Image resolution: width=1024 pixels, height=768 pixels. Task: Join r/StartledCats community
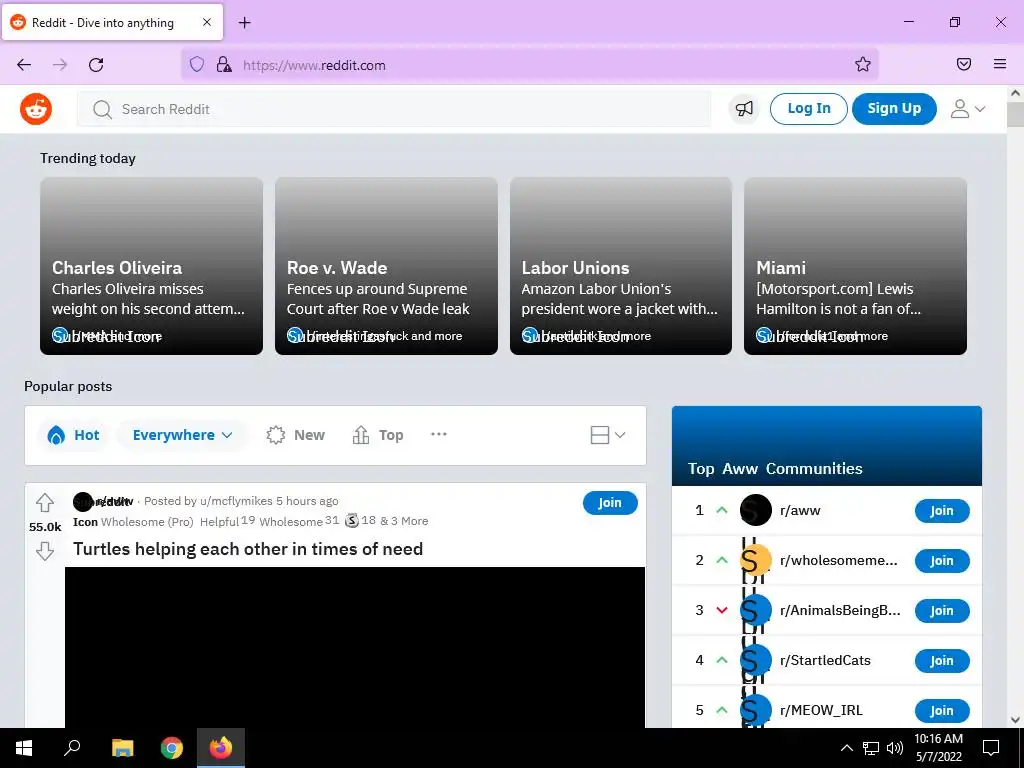click(x=942, y=660)
